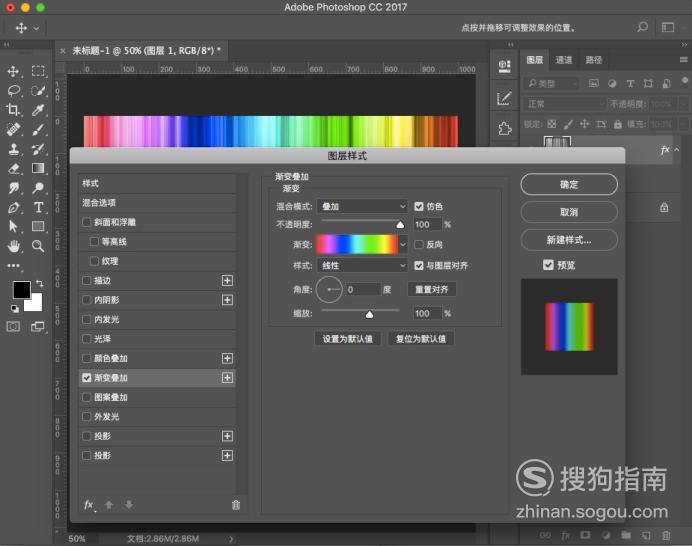The image size is (692, 546).
Task: Click the Cancel (取消) button
Action: (569, 212)
